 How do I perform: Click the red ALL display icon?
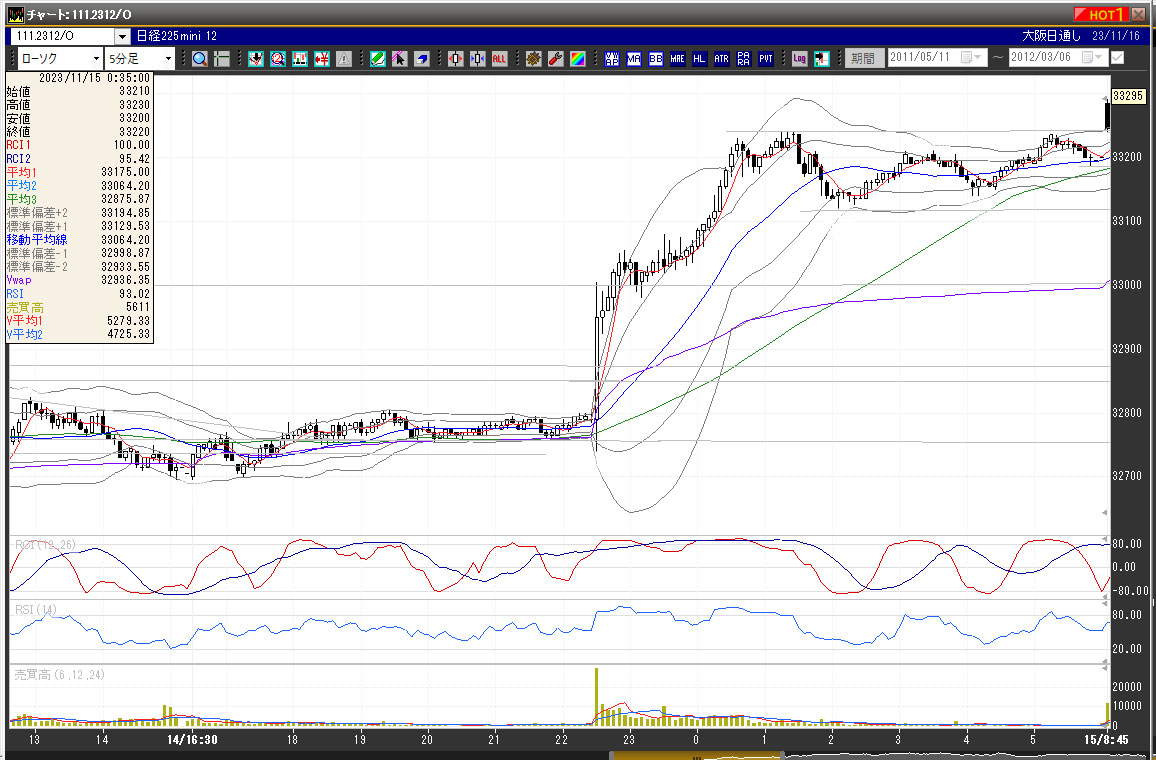tap(499, 59)
